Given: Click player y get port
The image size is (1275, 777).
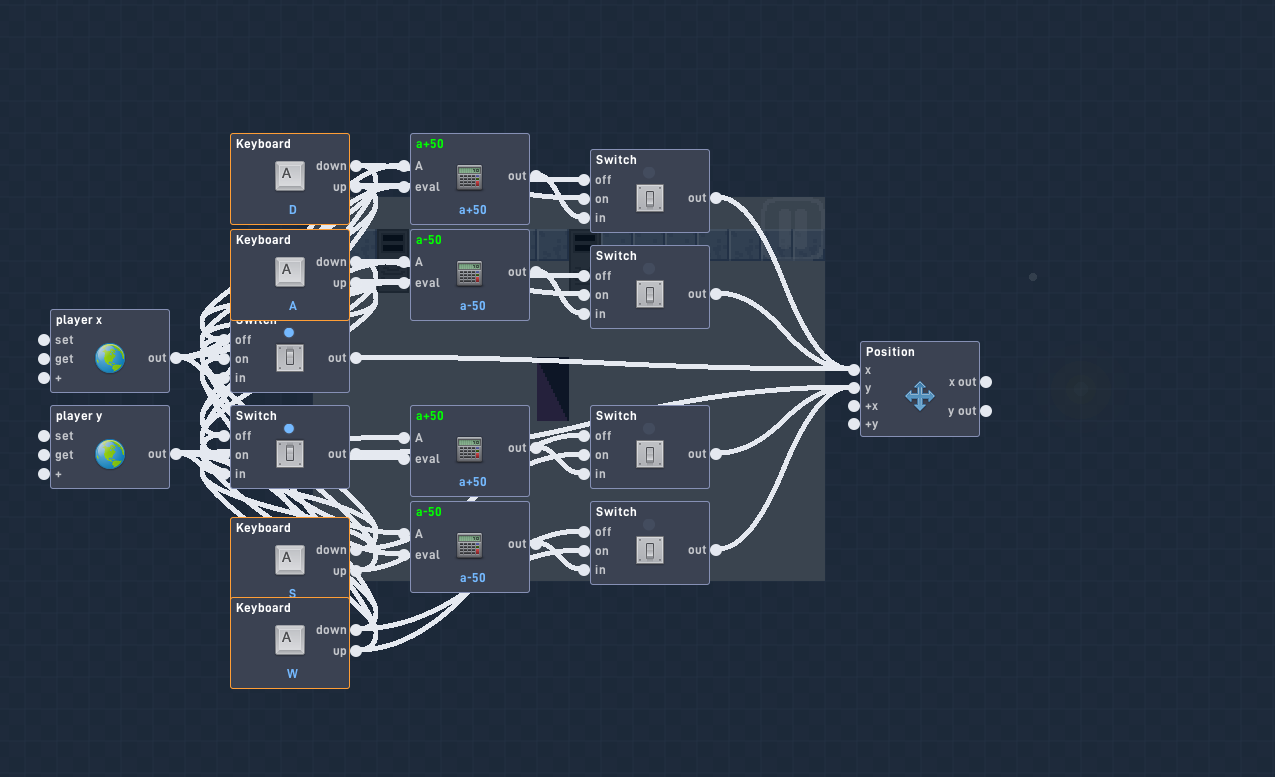Looking at the screenshot, I should (44, 455).
